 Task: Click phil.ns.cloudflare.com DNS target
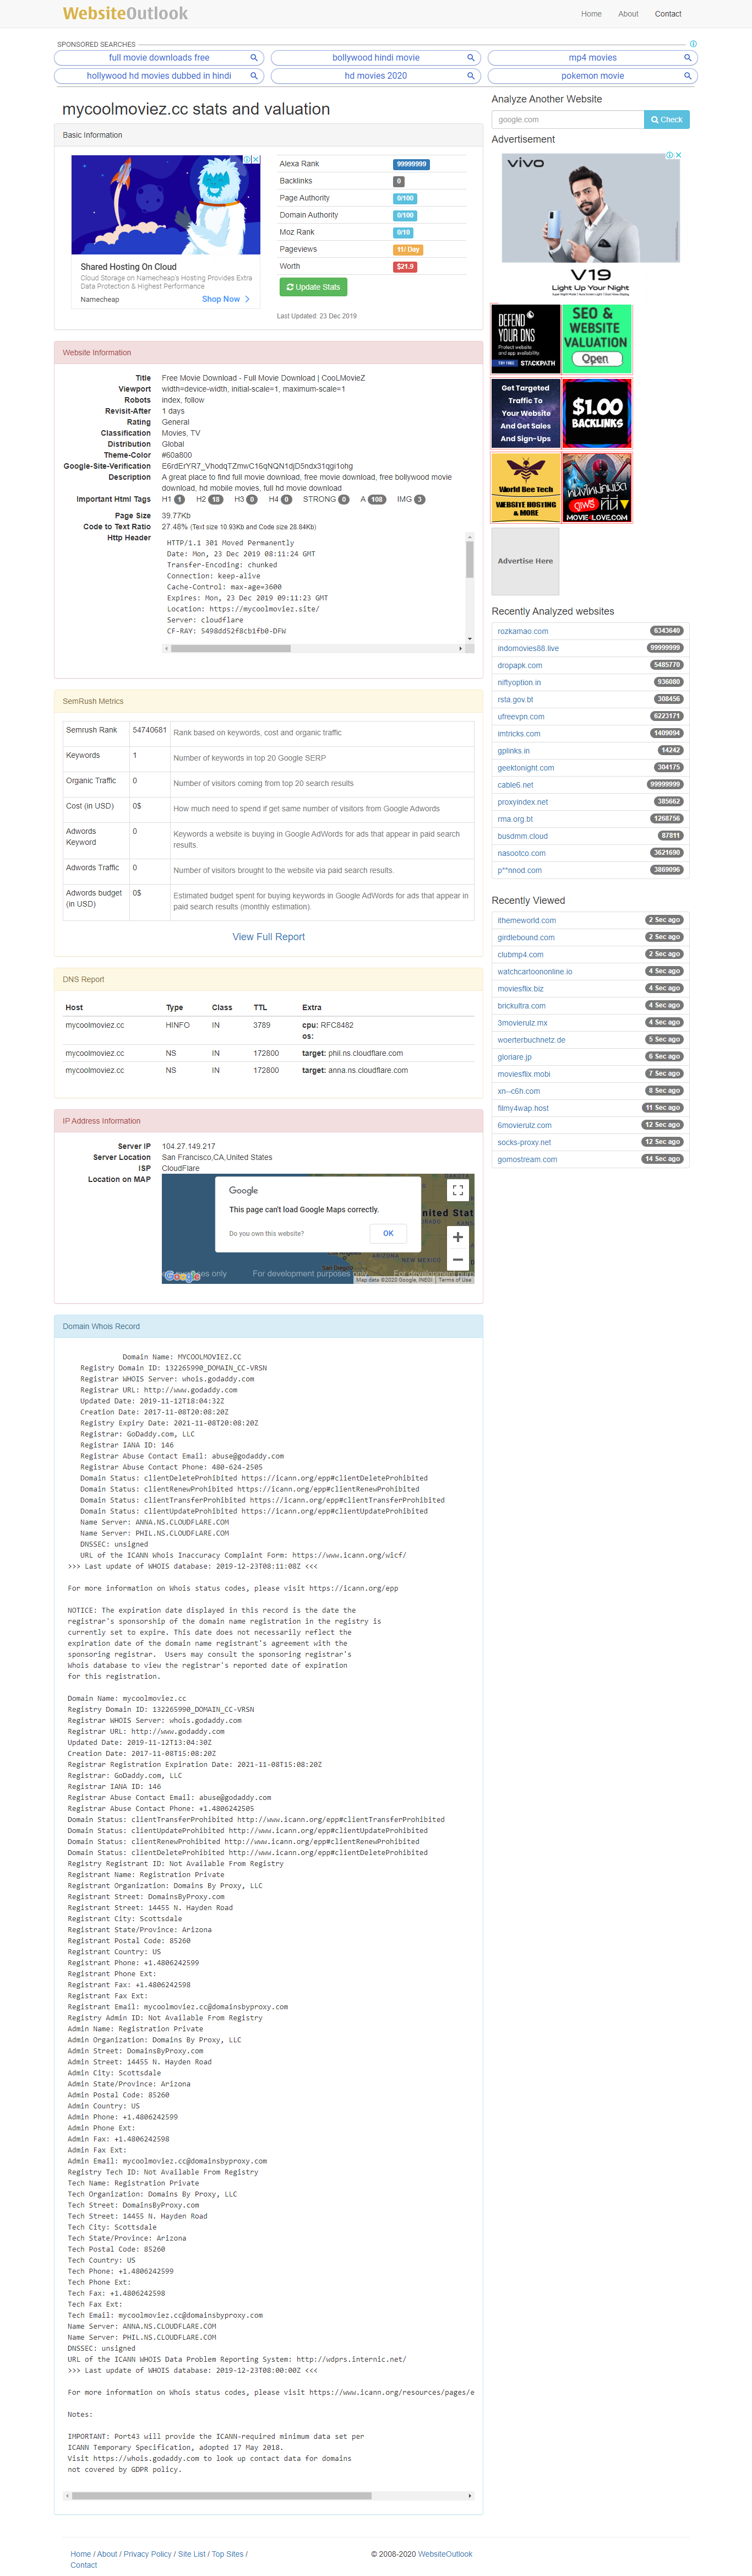(365, 1053)
